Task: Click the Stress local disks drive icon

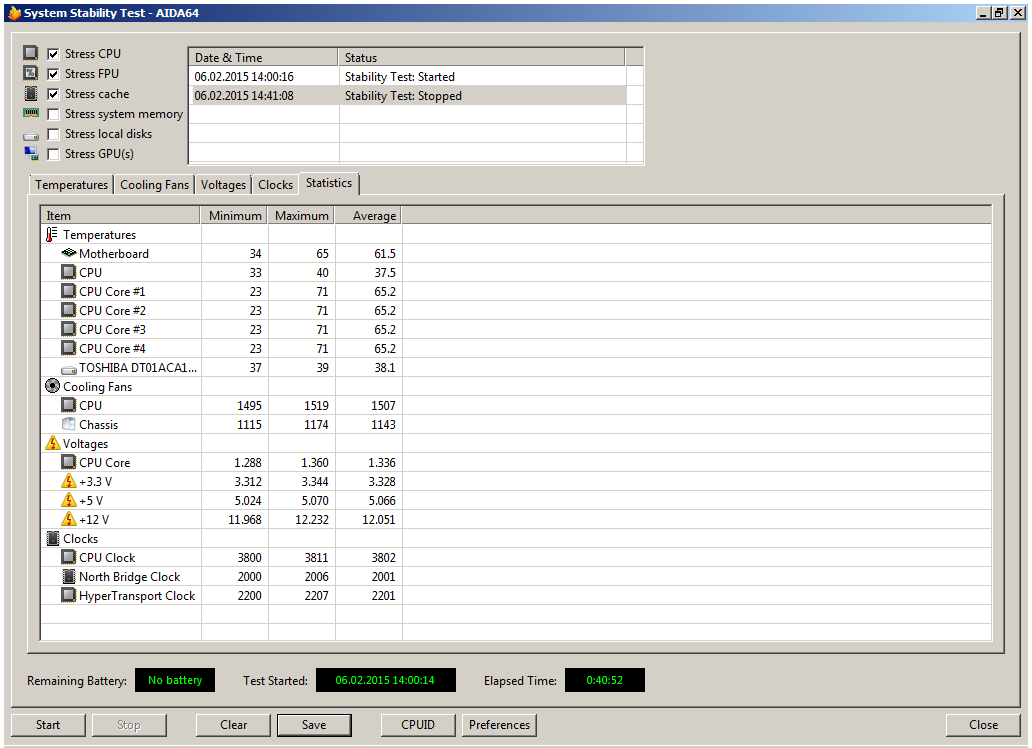Action: pyautogui.click(x=30, y=136)
